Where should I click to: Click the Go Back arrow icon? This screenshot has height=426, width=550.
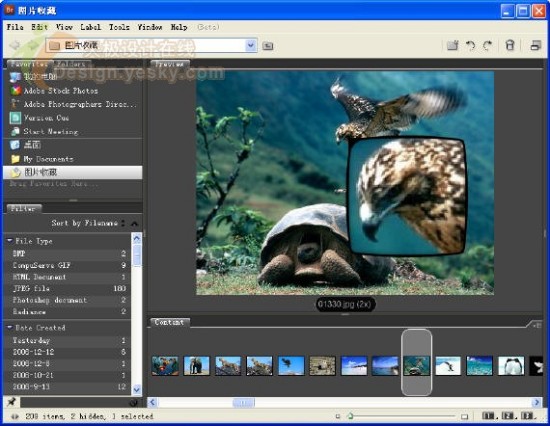(14, 45)
